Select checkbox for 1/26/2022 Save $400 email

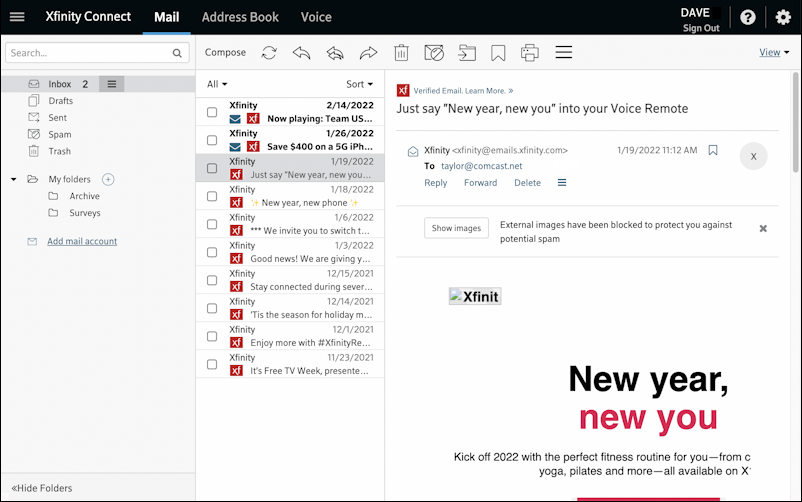point(212,140)
